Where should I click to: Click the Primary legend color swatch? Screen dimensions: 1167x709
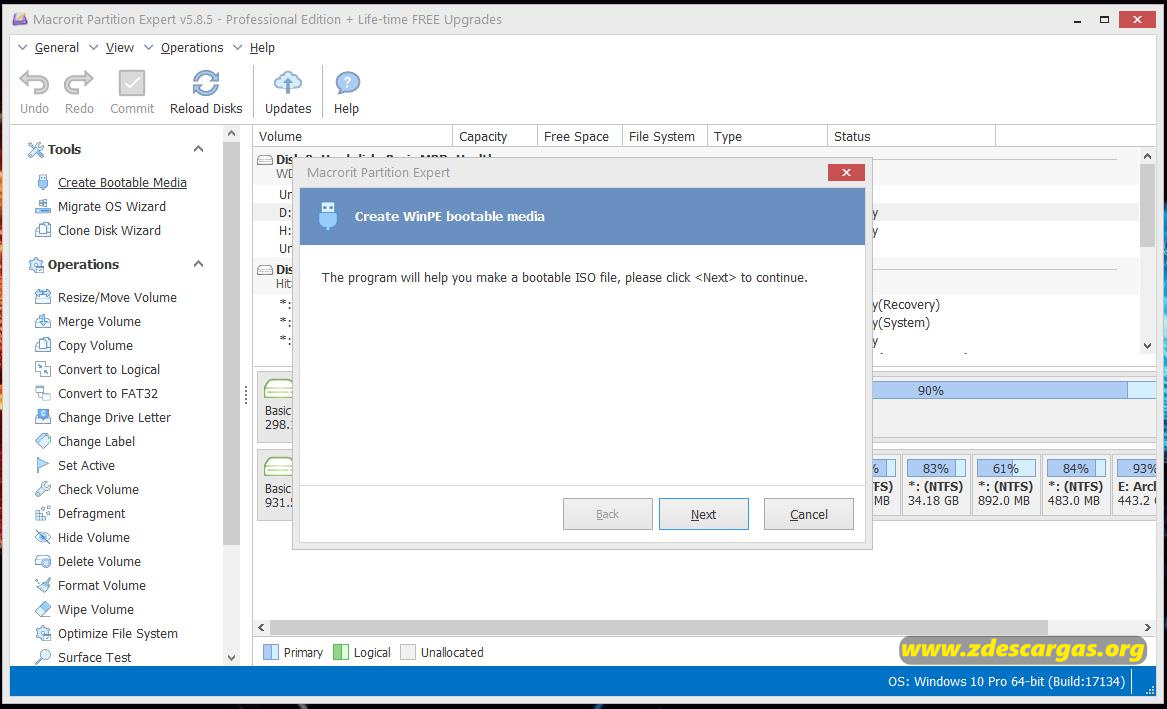coord(271,652)
